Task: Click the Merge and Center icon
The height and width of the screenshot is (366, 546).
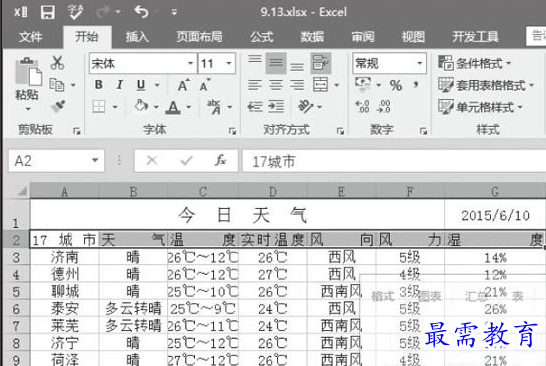Action: tap(320, 85)
